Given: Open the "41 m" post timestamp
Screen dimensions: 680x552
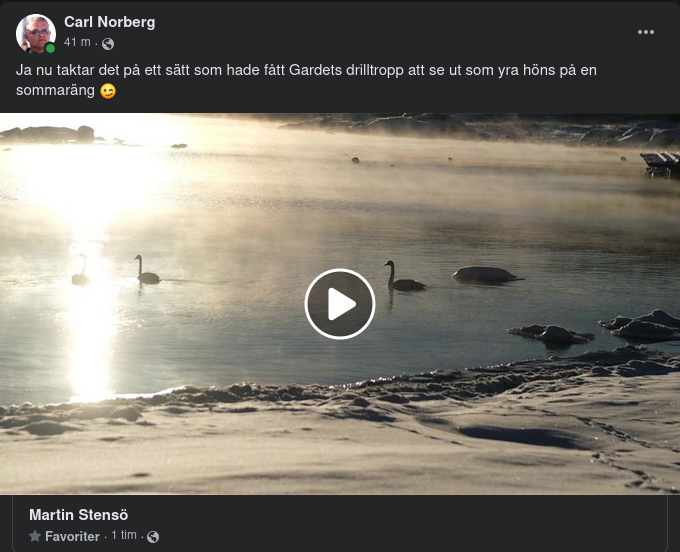Looking at the screenshot, I should point(77,43).
